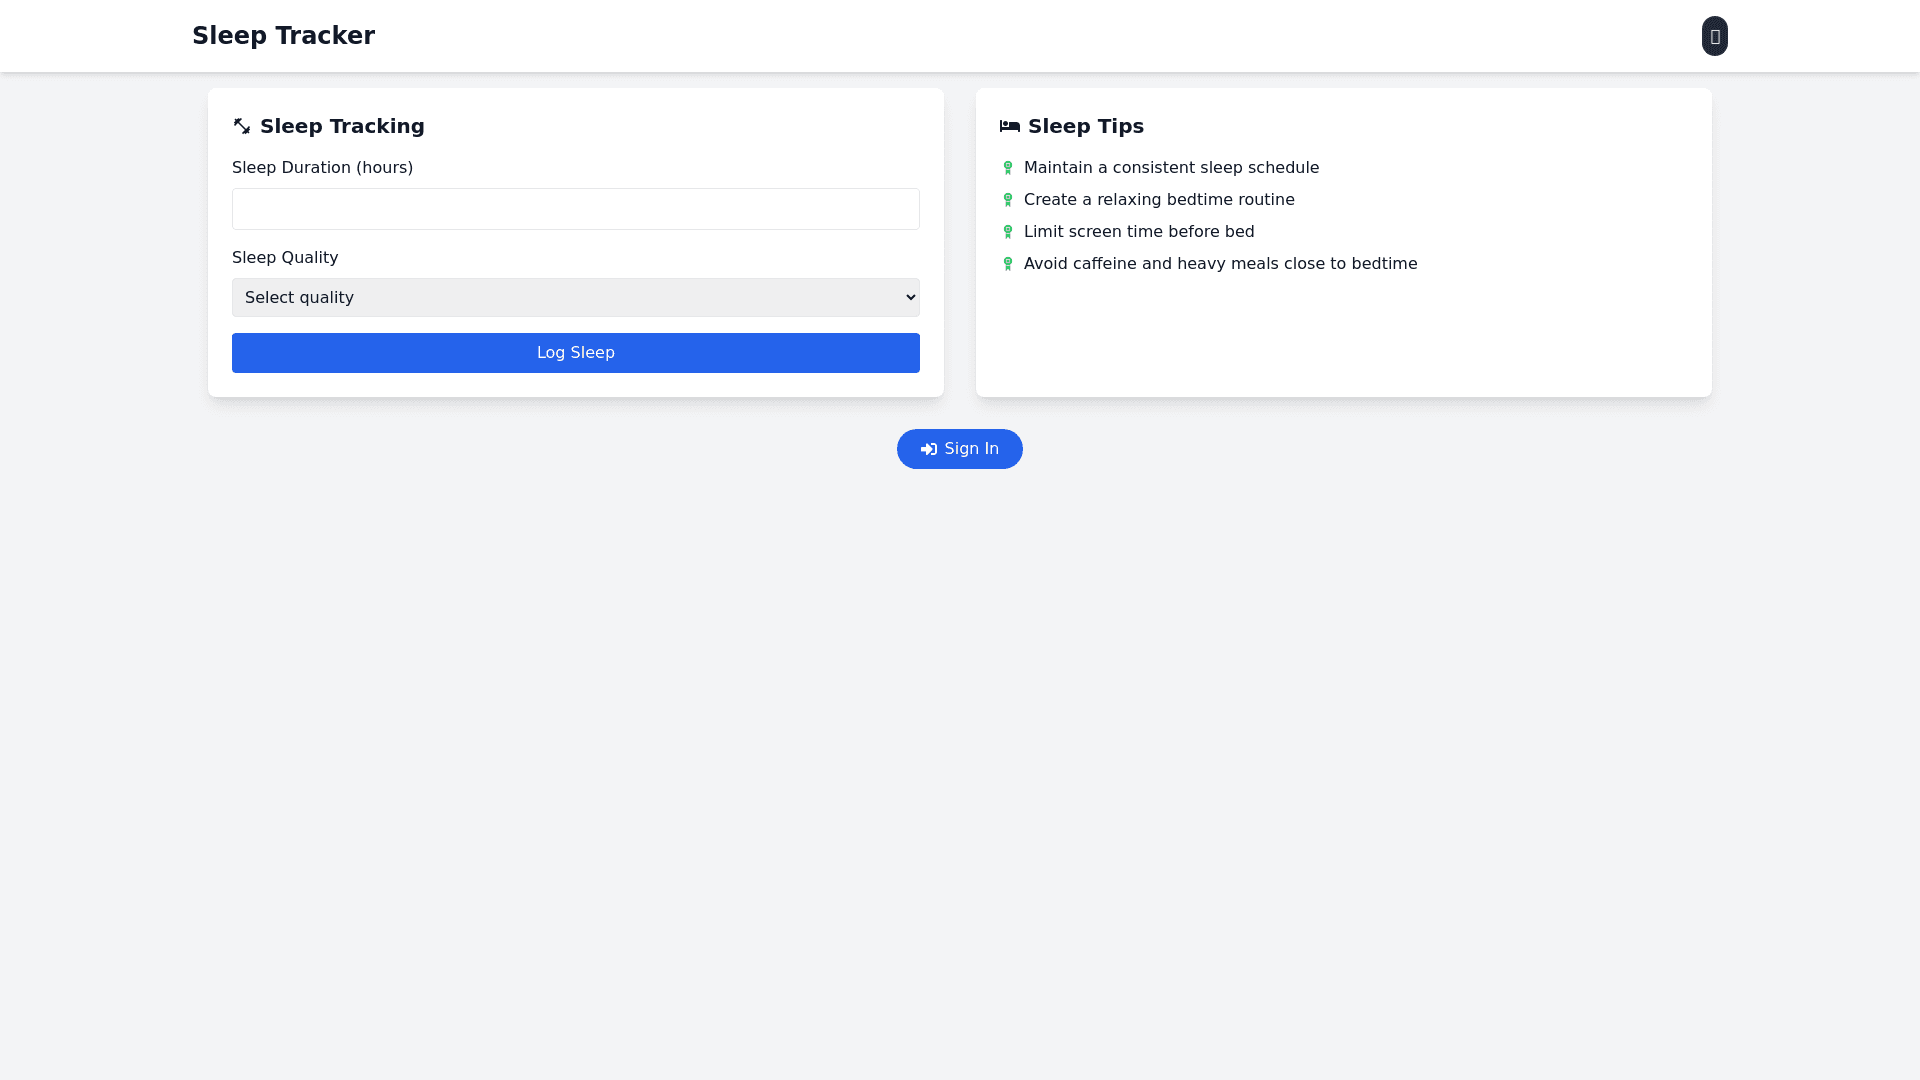Click the Sleep Tracker title in the header
This screenshot has height=1080, width=1920.
[x=283, y=36]
